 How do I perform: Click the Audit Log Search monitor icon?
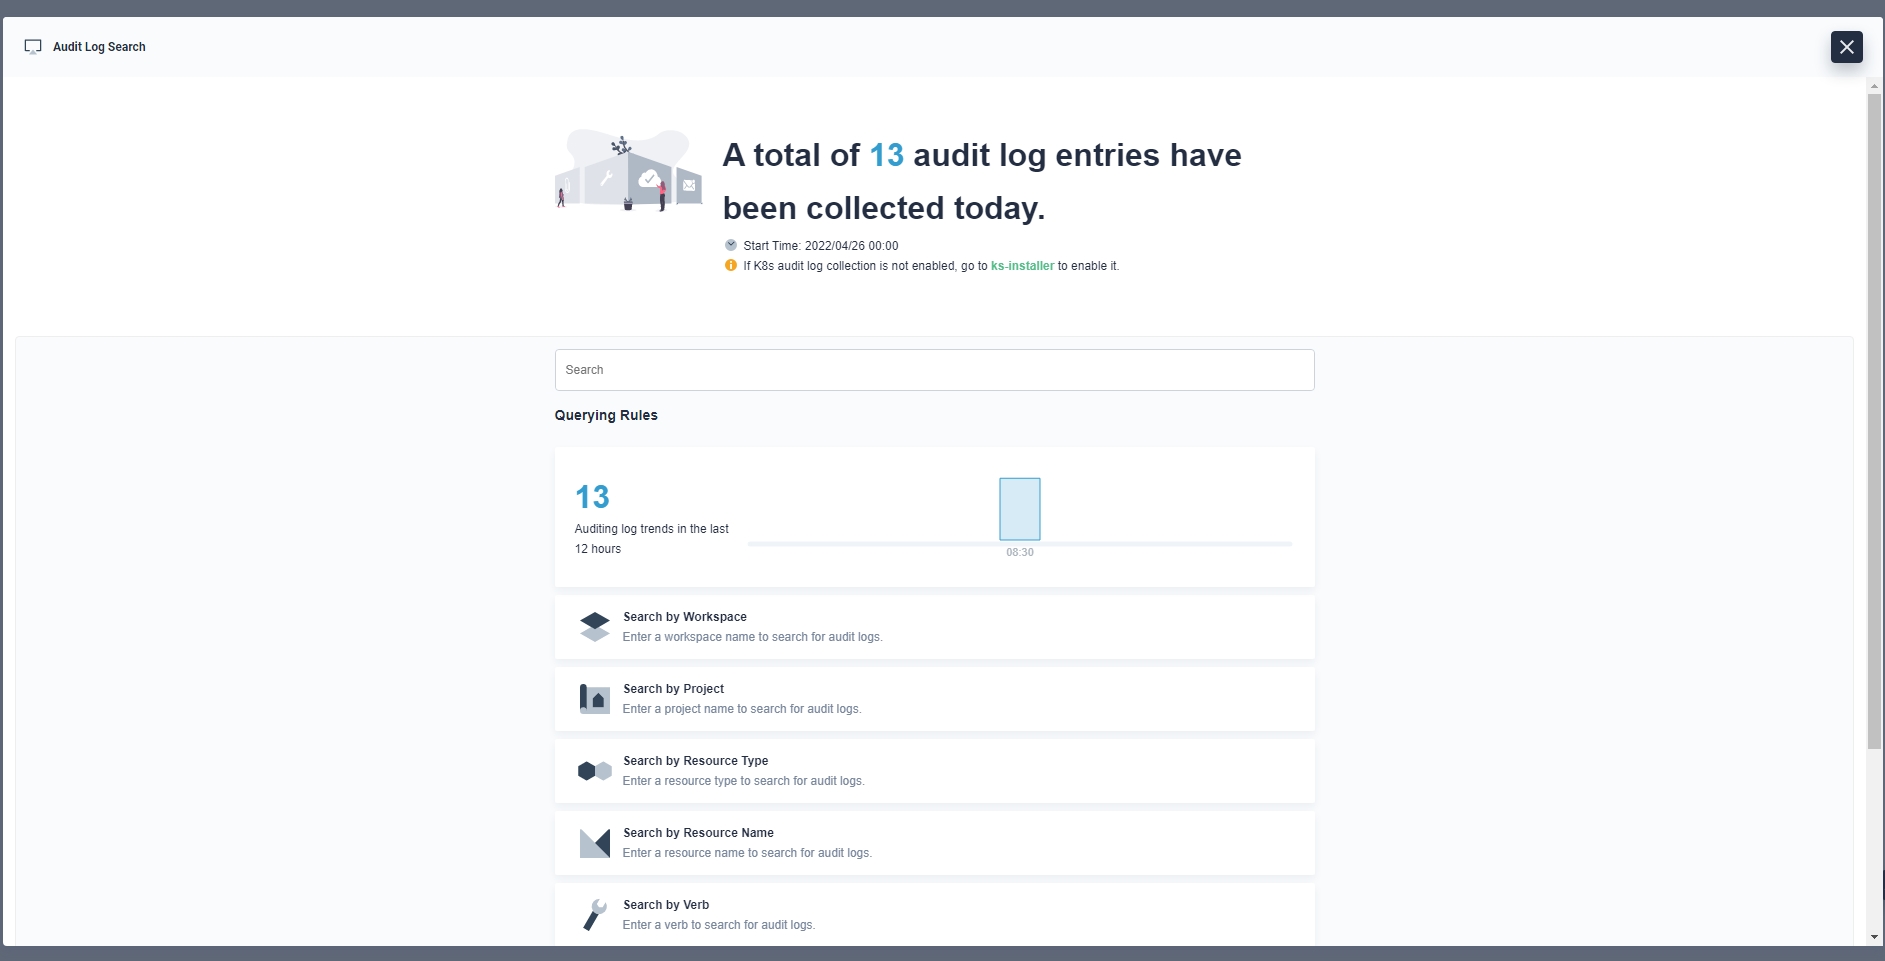[x=33, y=47]
